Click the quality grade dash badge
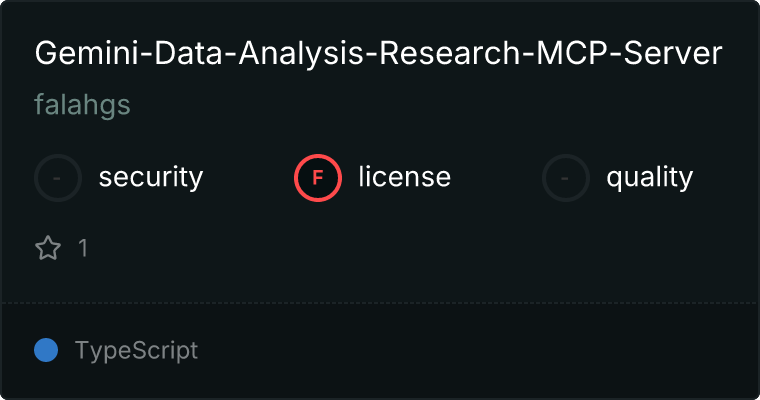760x400 pixels. (566, 178)
